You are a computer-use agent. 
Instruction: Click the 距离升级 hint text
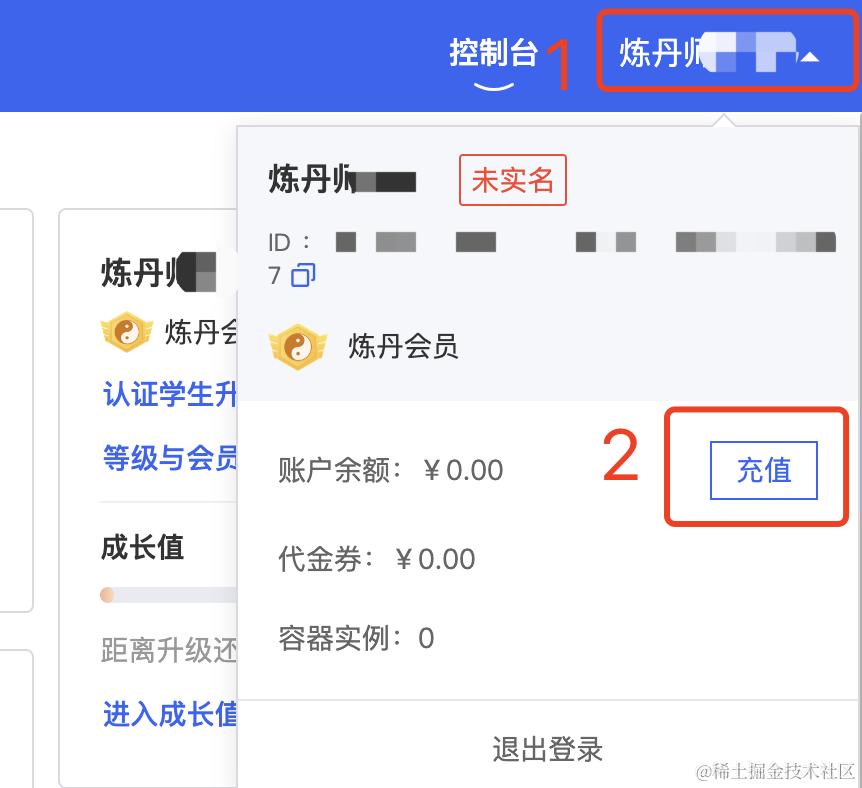pyautogui.click(x=169, y=650)
